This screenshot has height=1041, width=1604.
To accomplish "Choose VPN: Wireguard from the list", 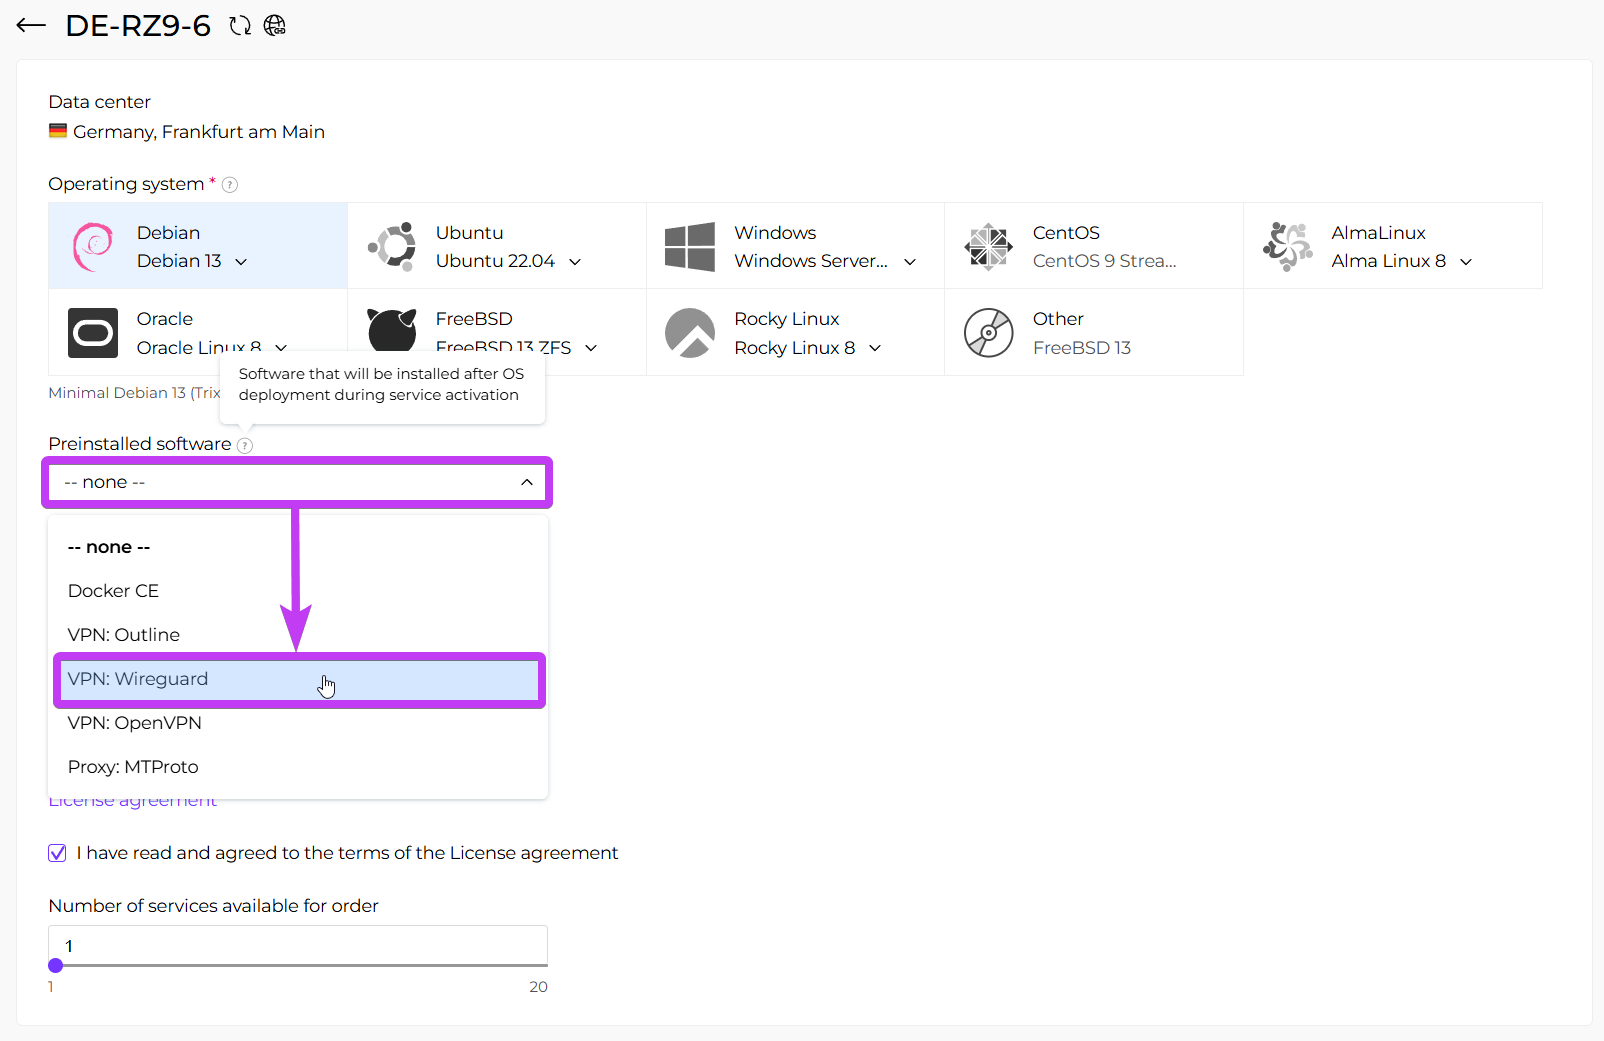I will tap(298, 679).
